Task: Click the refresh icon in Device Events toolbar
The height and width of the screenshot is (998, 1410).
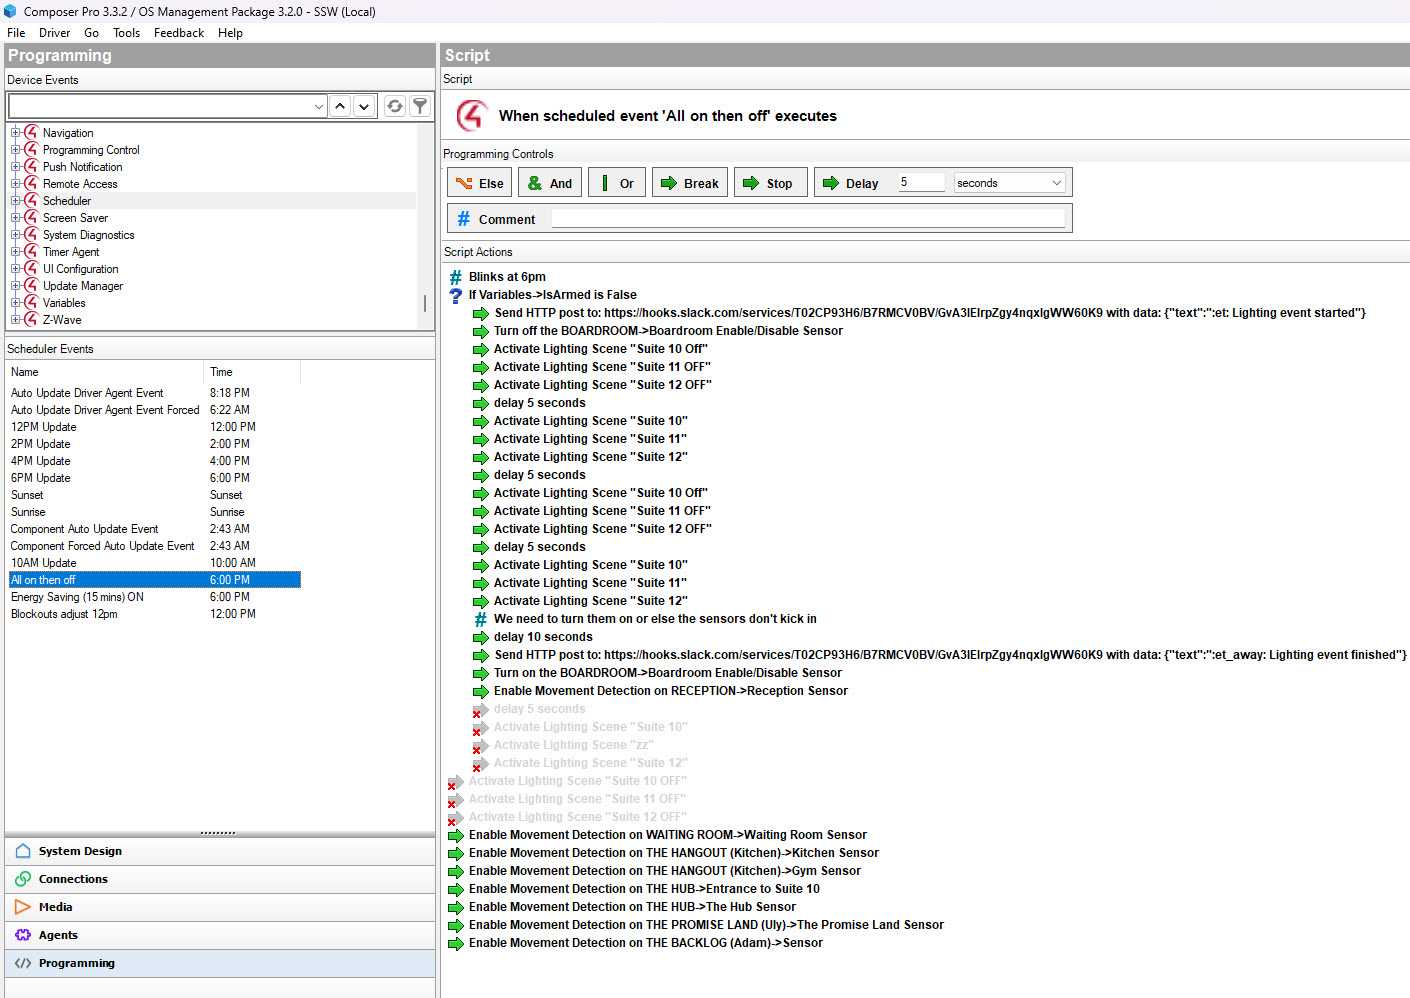Action: pos(395,106)
